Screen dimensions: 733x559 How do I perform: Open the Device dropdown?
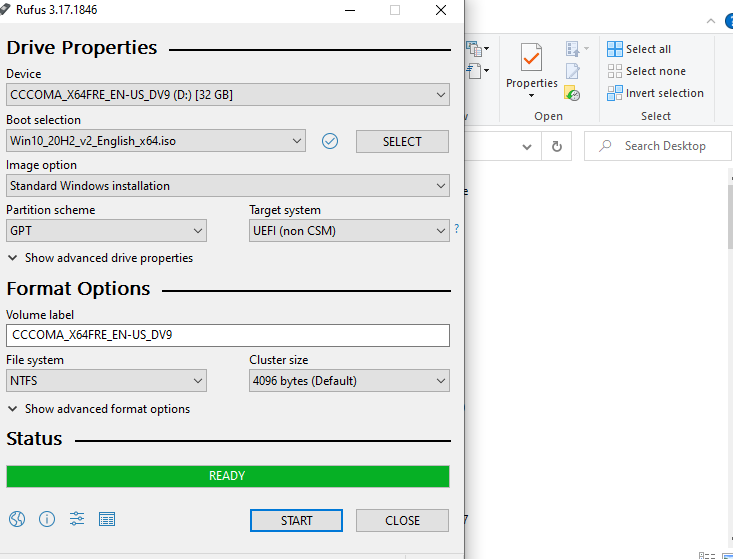click(228, 95)
